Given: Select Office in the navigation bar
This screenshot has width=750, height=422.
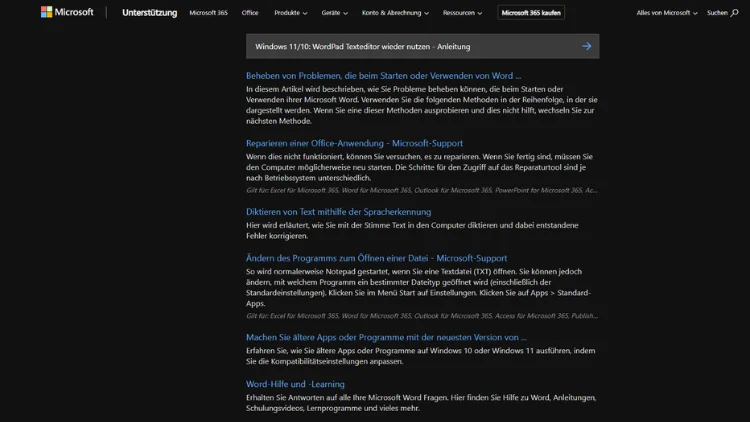Looking at the screenshot, I should pyautogui.click(x=250, y=13).
